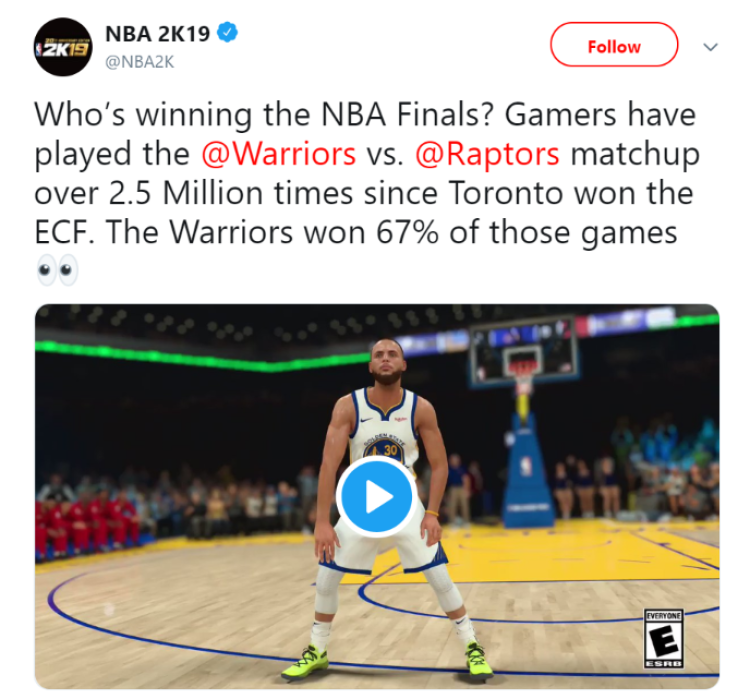Click the basketball hoop backboard in video
This screenshot has width=750, height=699.
pos(524,354)
